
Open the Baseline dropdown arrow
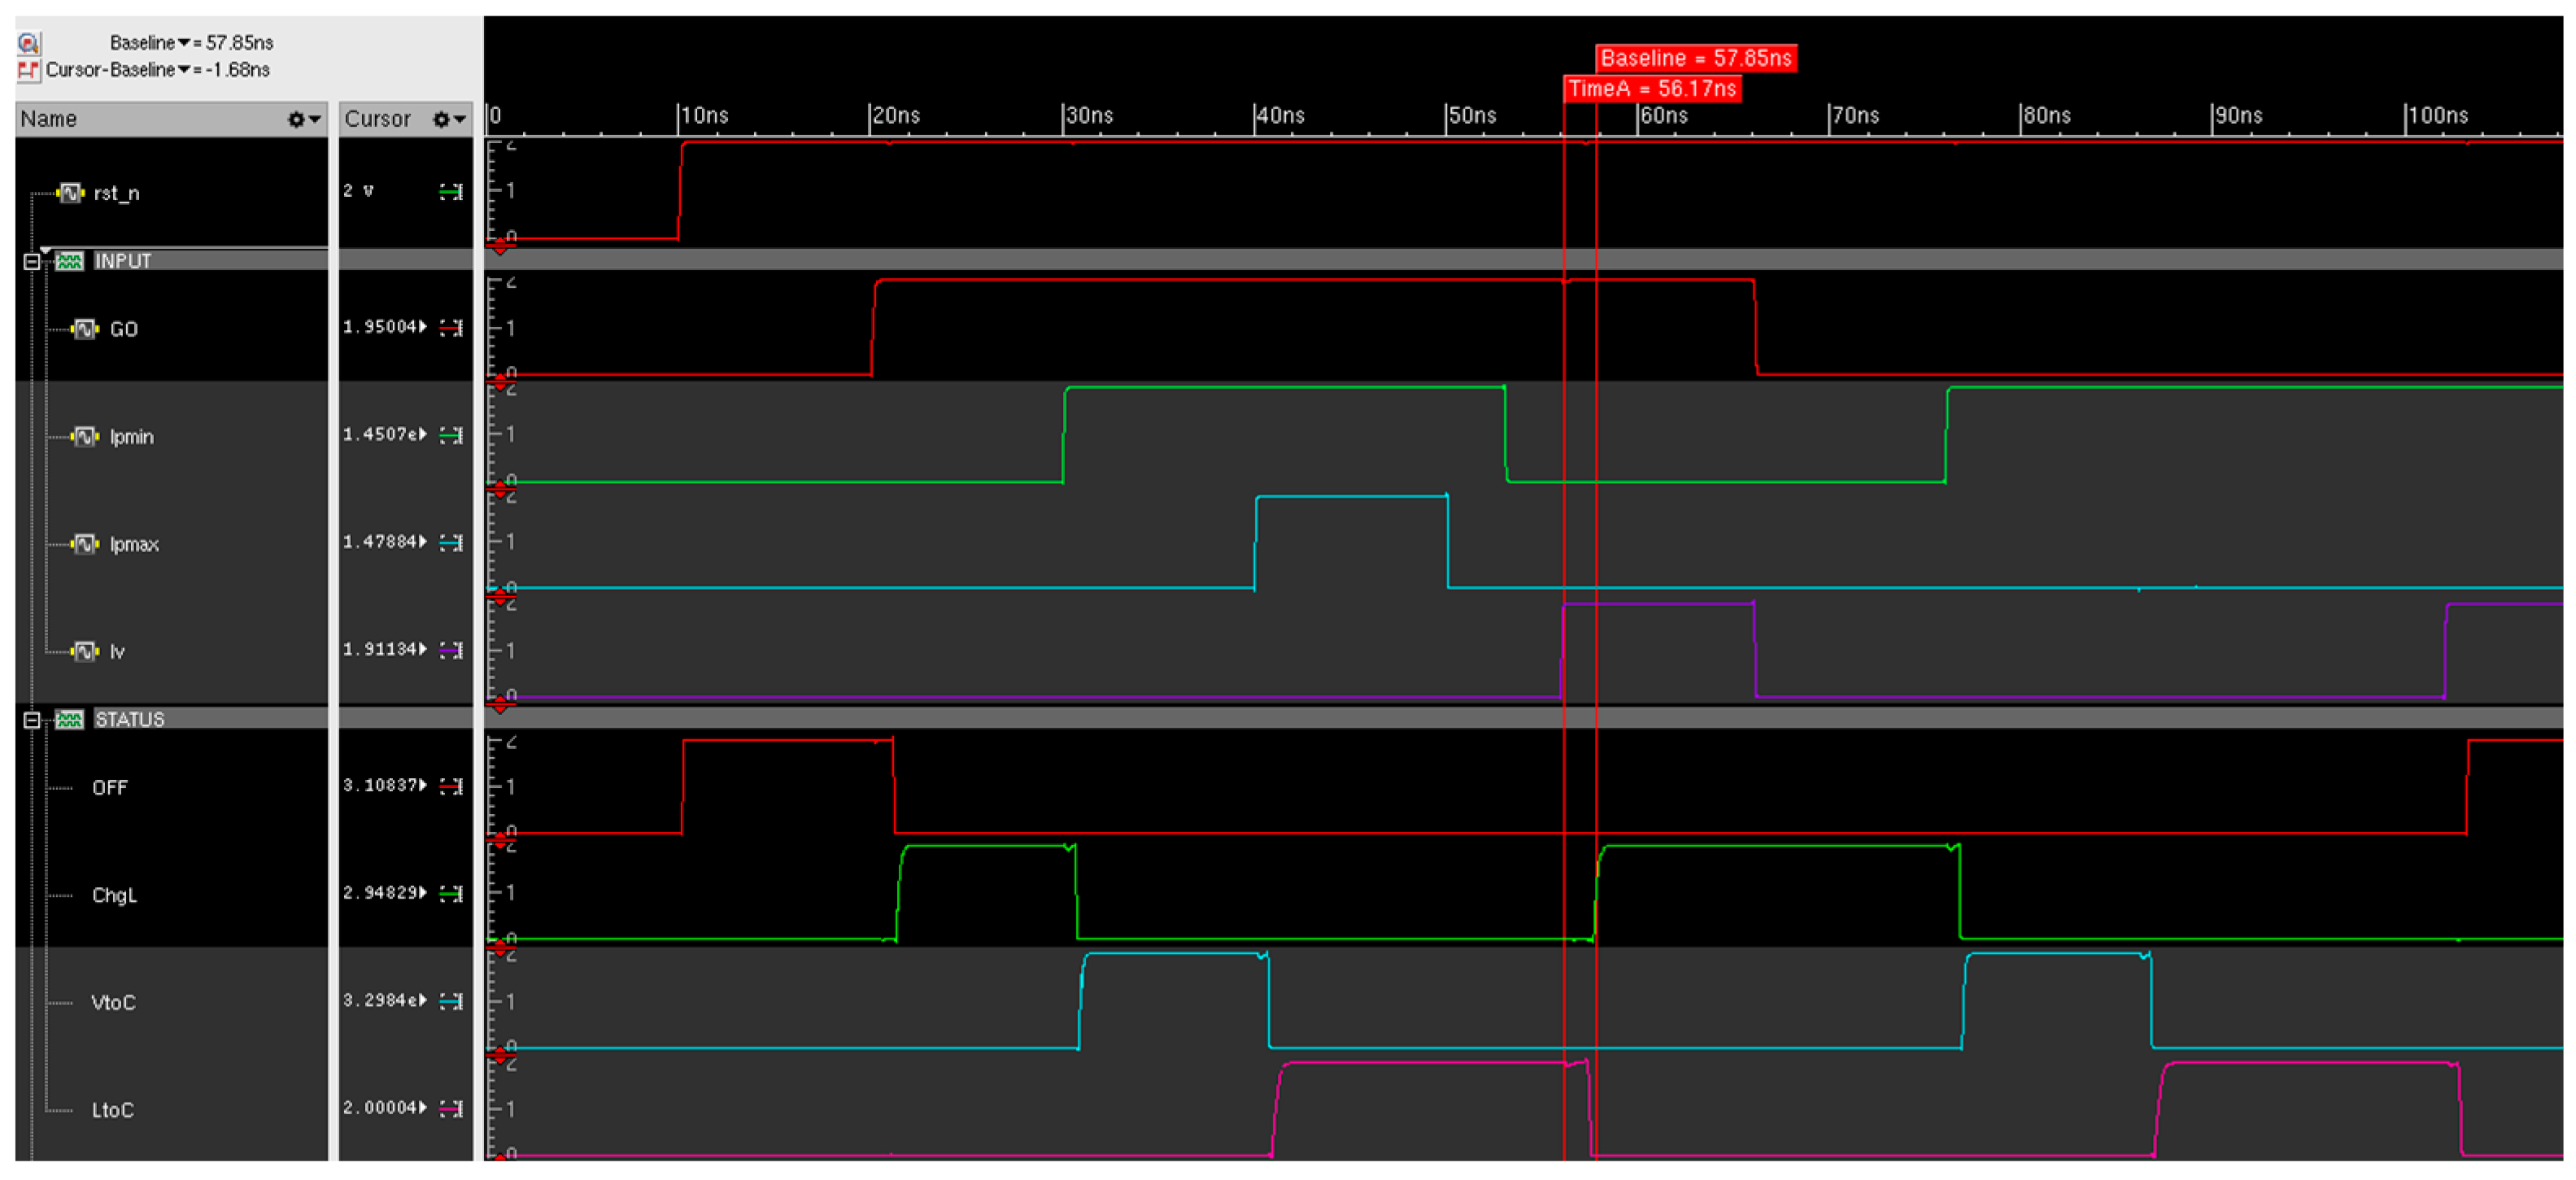coord(184,43)
